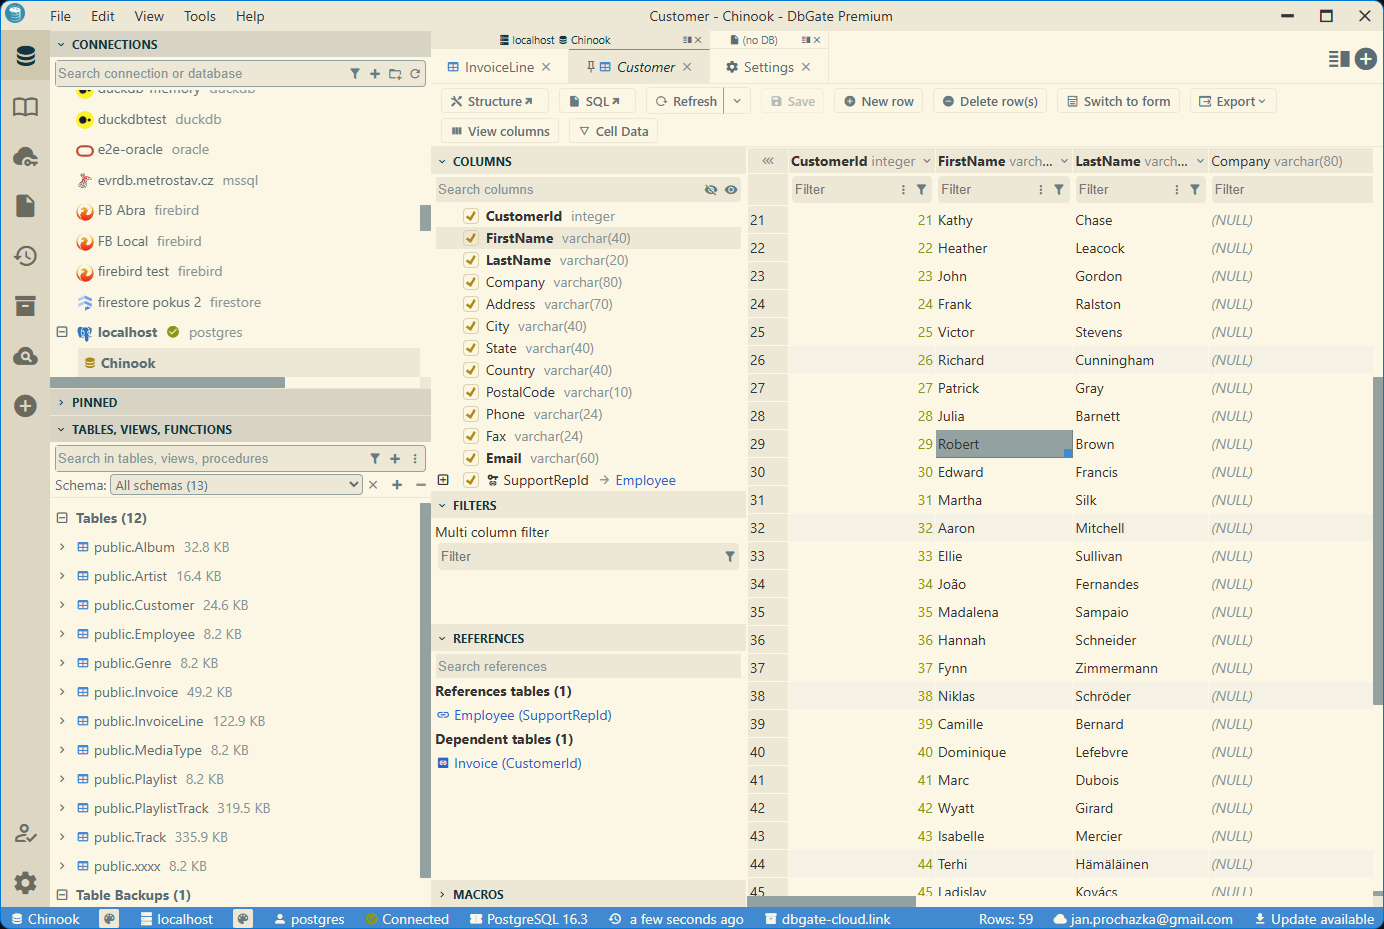Viewport: 1384px width, 929px height.
Task: Uncheck the Email column checkbox
Action: point(470,458)
